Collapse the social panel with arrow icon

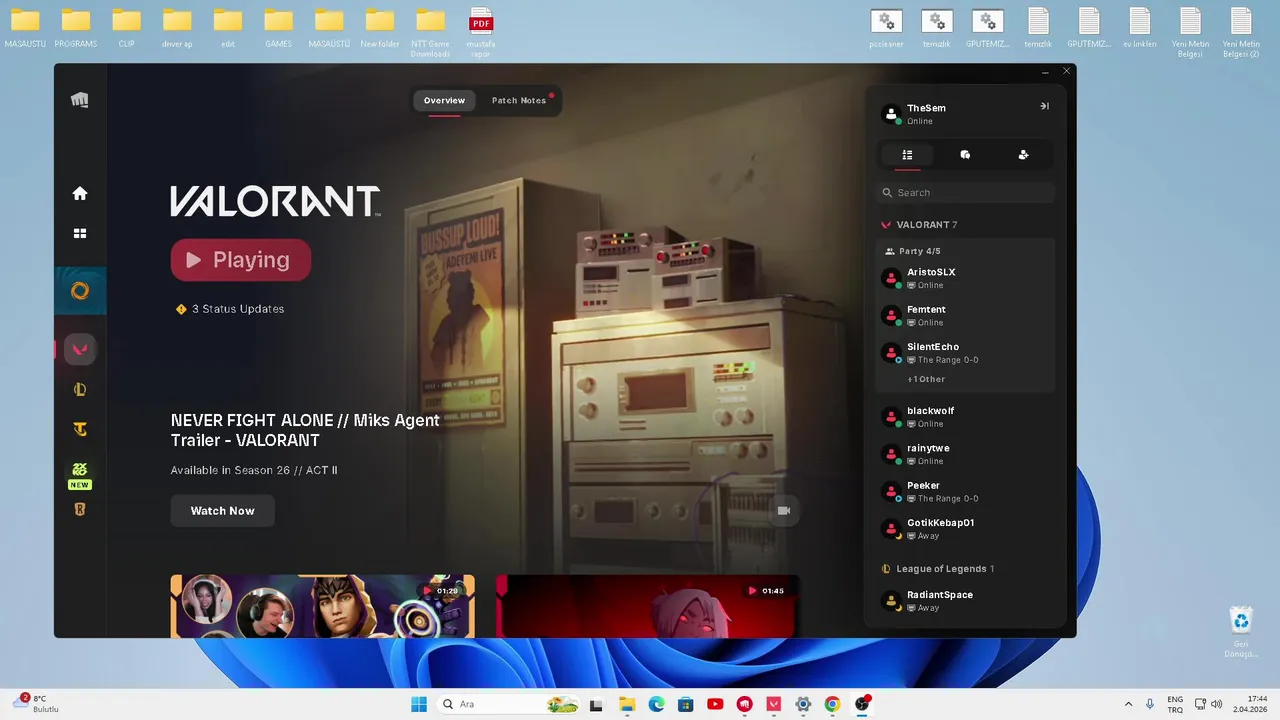1044,106
